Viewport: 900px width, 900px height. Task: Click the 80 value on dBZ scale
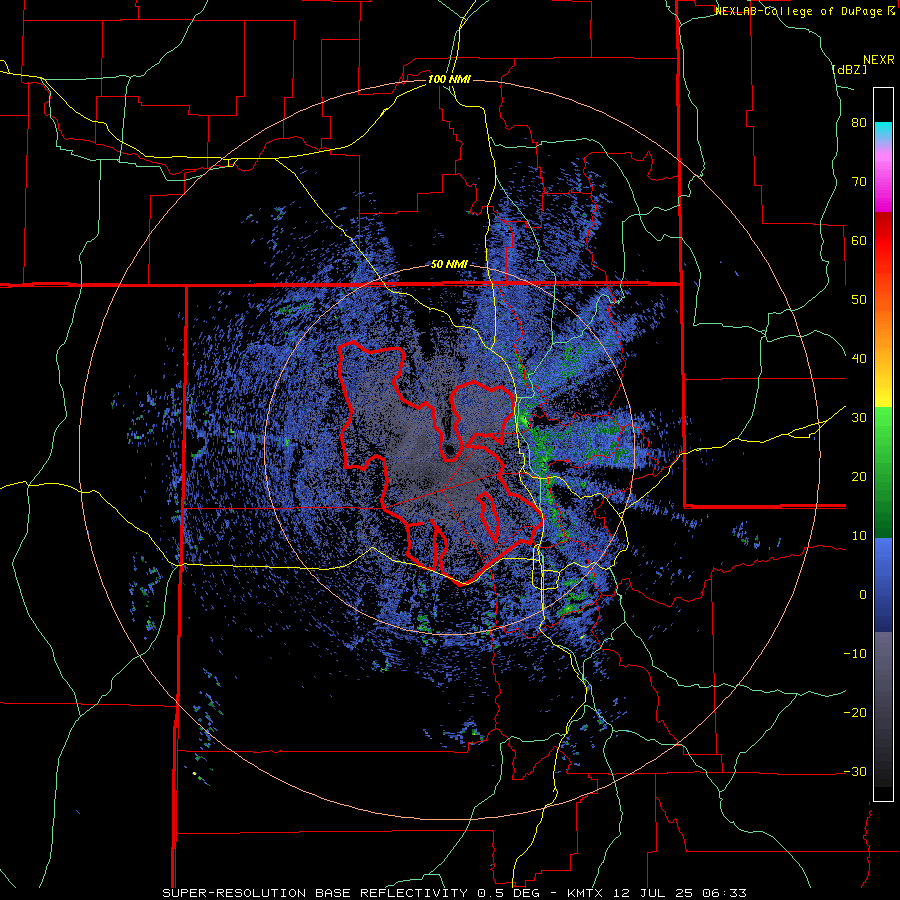pyautogui.click(x=859, y=123)
